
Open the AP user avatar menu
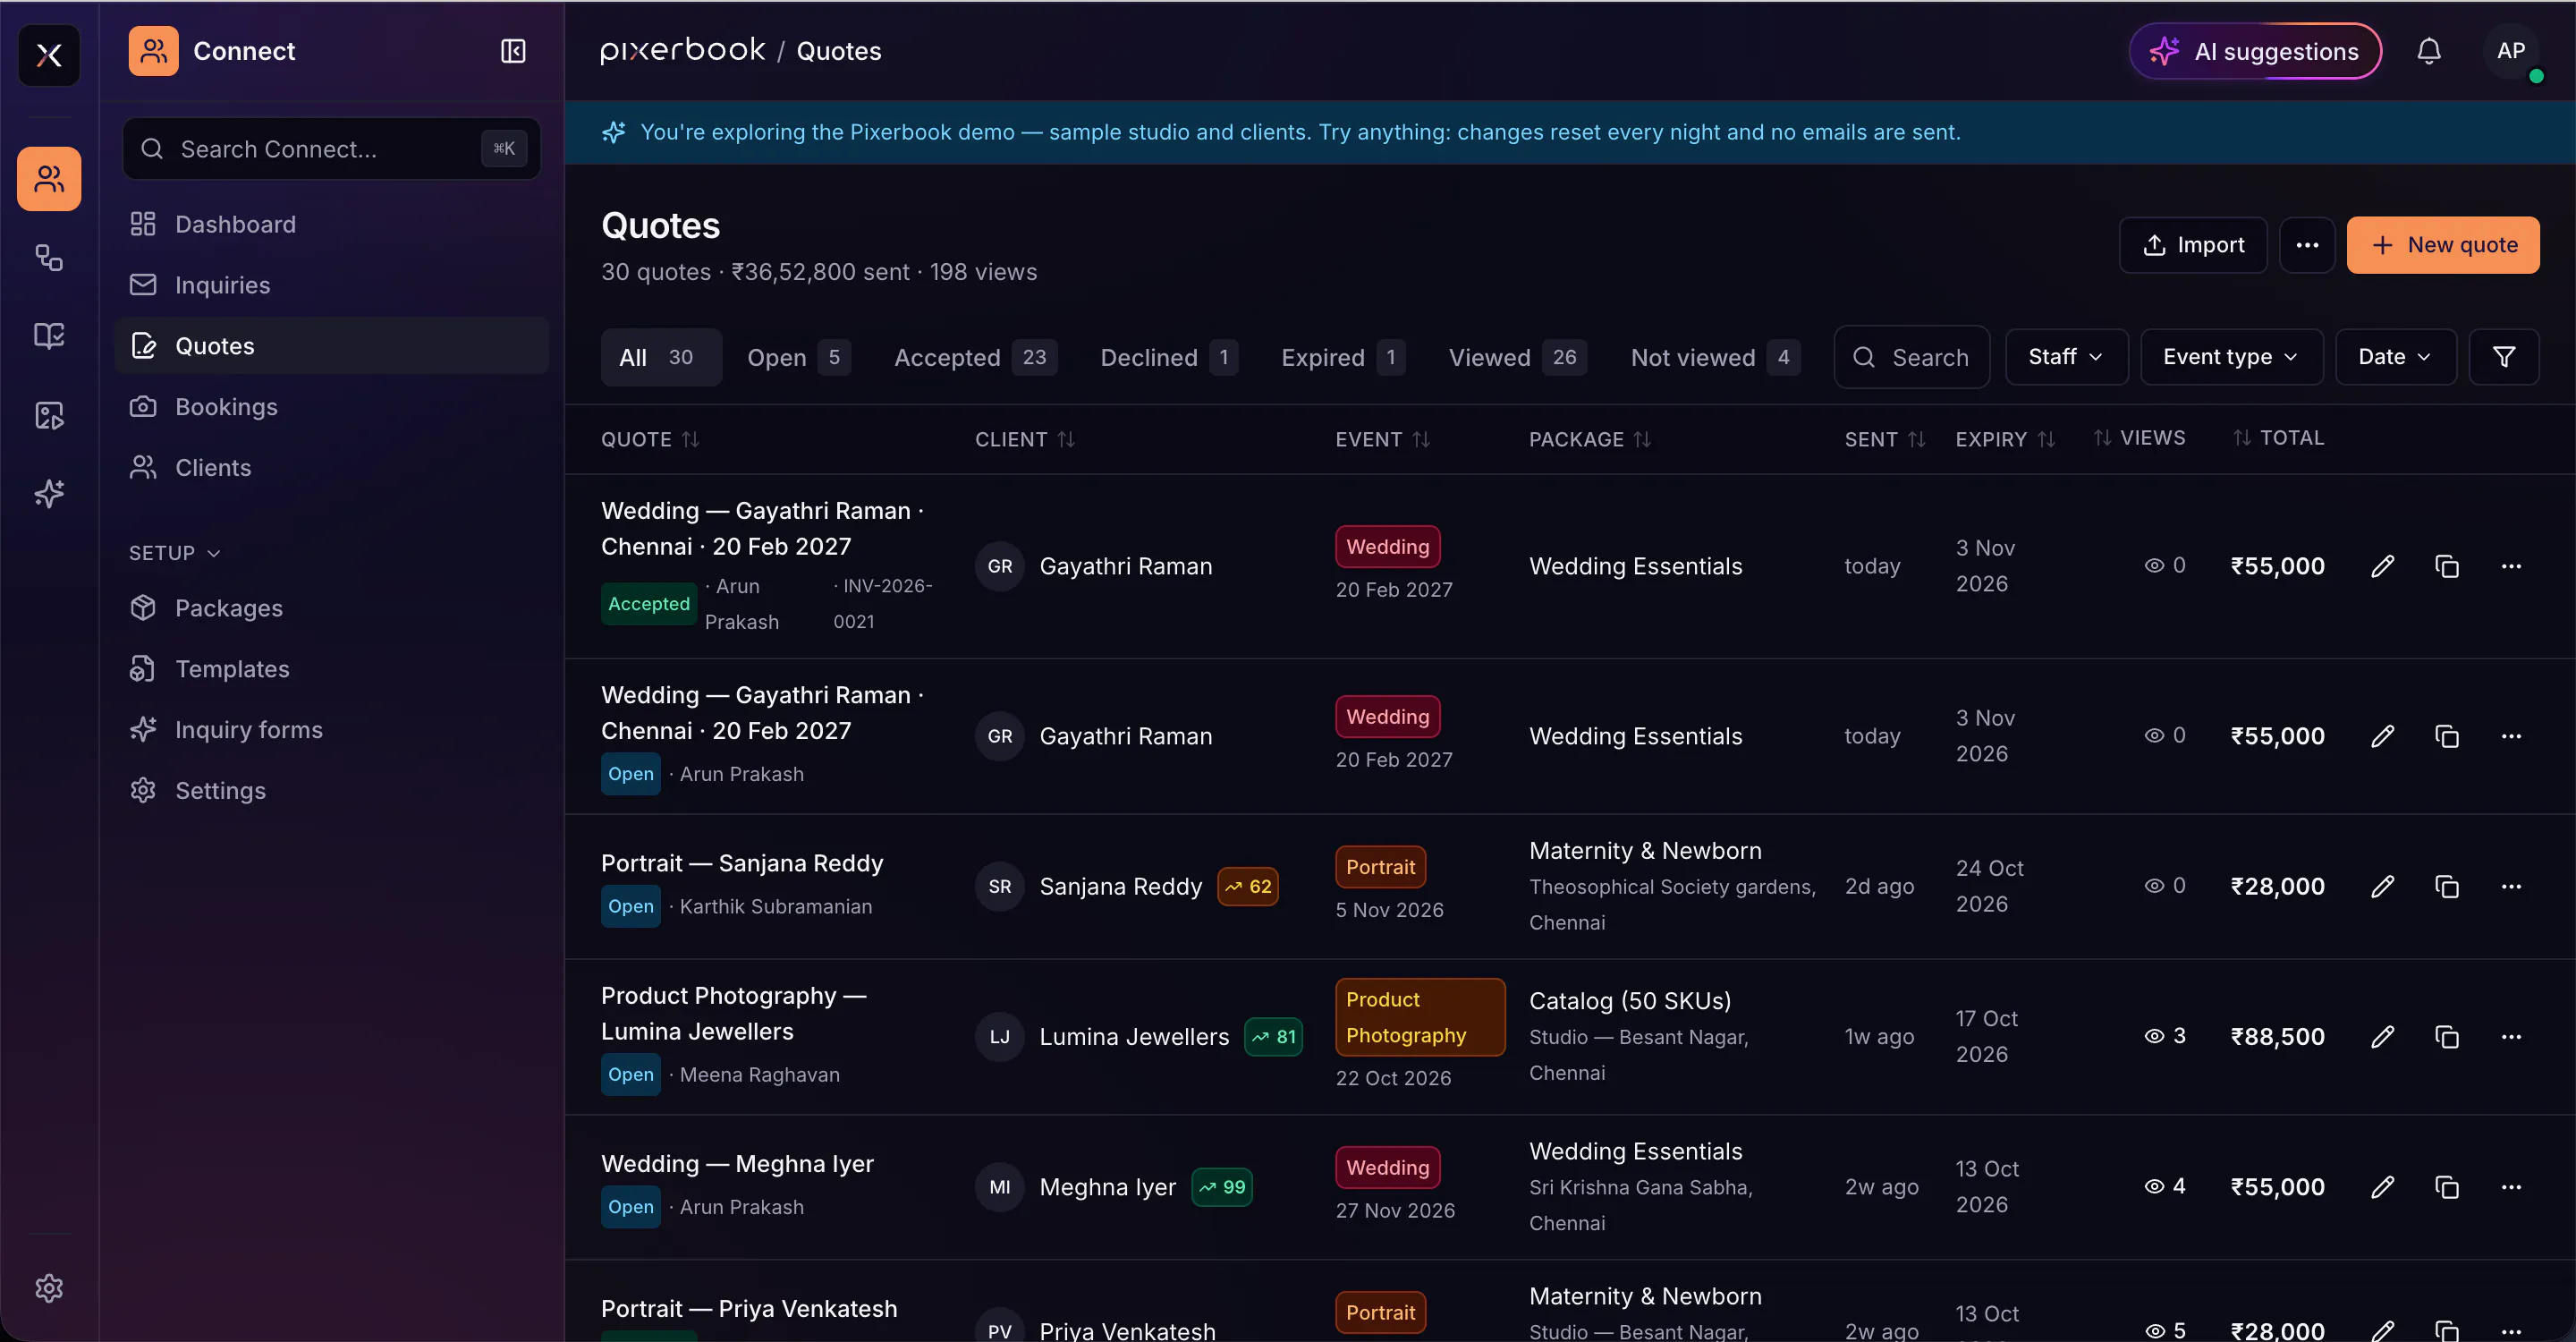tap(2511, 51)
